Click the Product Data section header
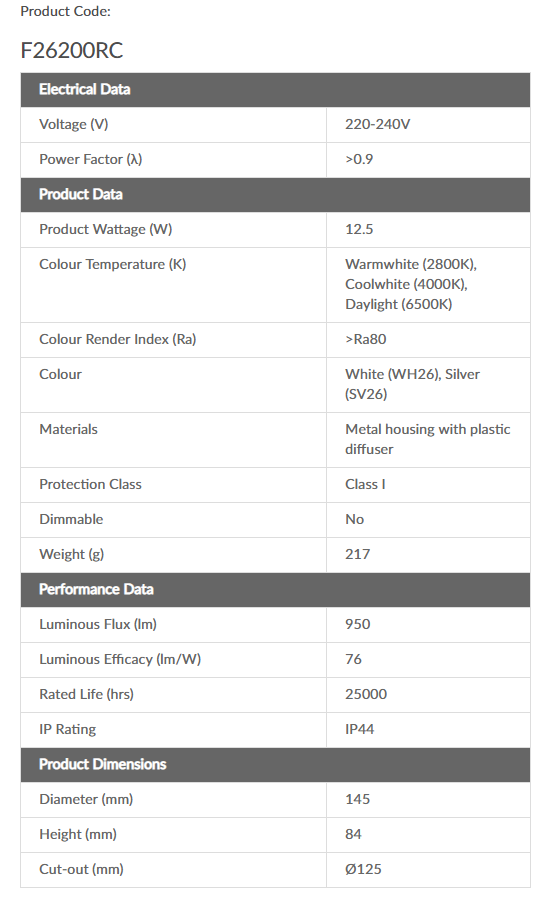 [x=275, y=195]
